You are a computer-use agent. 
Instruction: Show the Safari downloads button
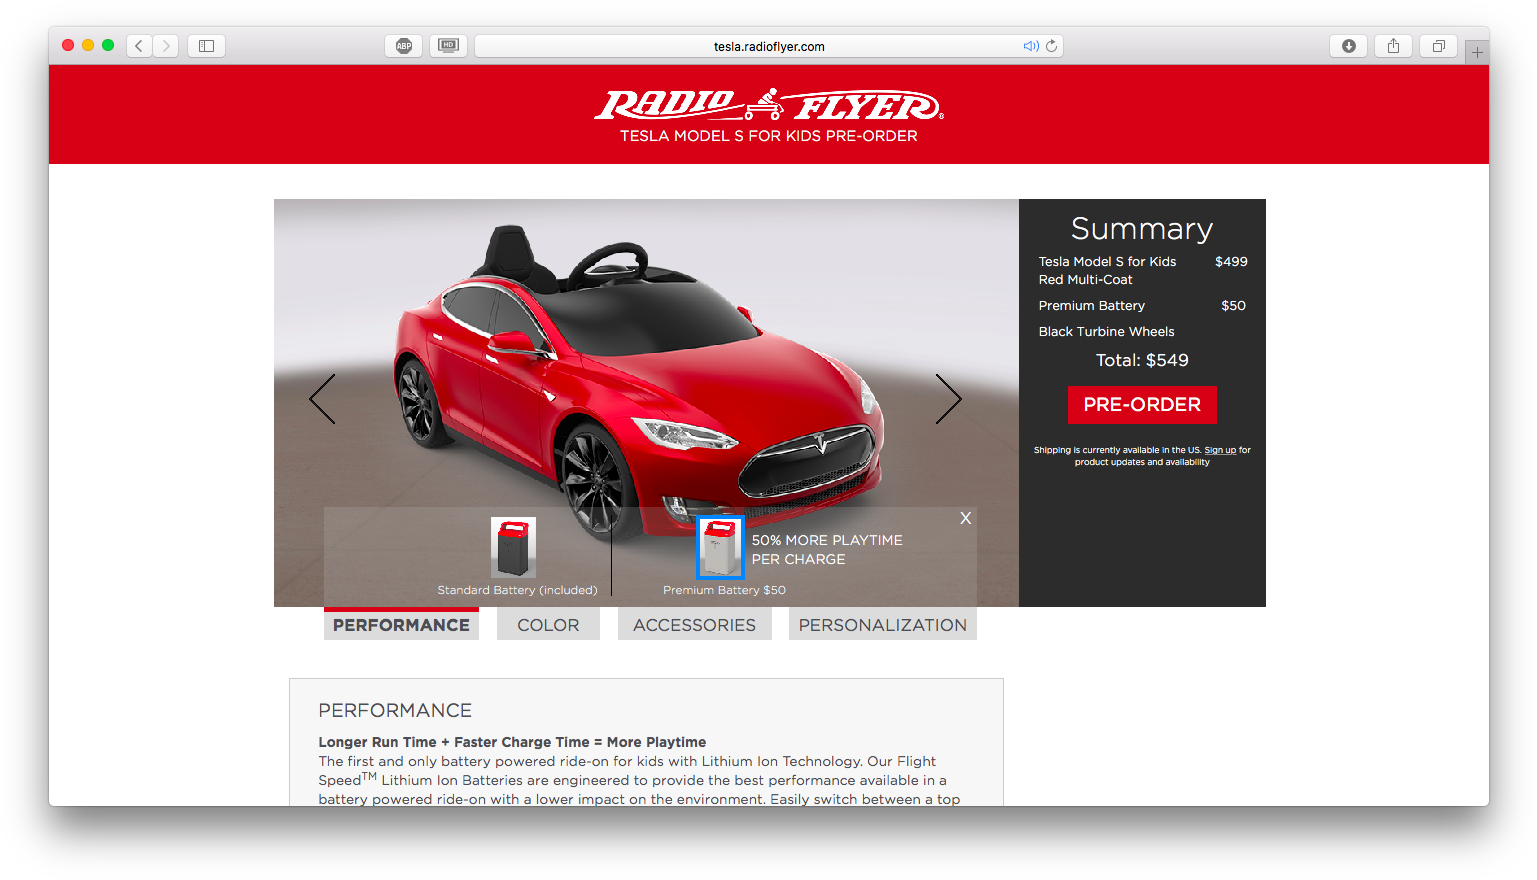point(1348,46)
